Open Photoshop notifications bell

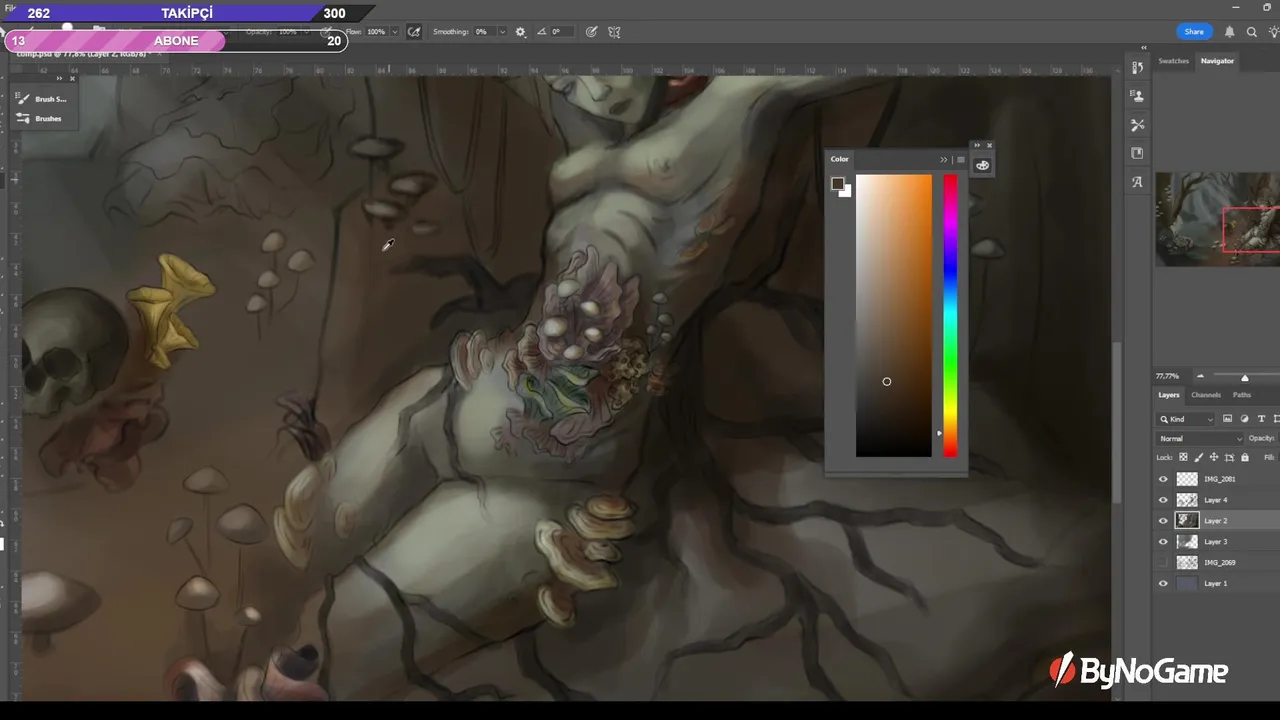[1230, 32]
